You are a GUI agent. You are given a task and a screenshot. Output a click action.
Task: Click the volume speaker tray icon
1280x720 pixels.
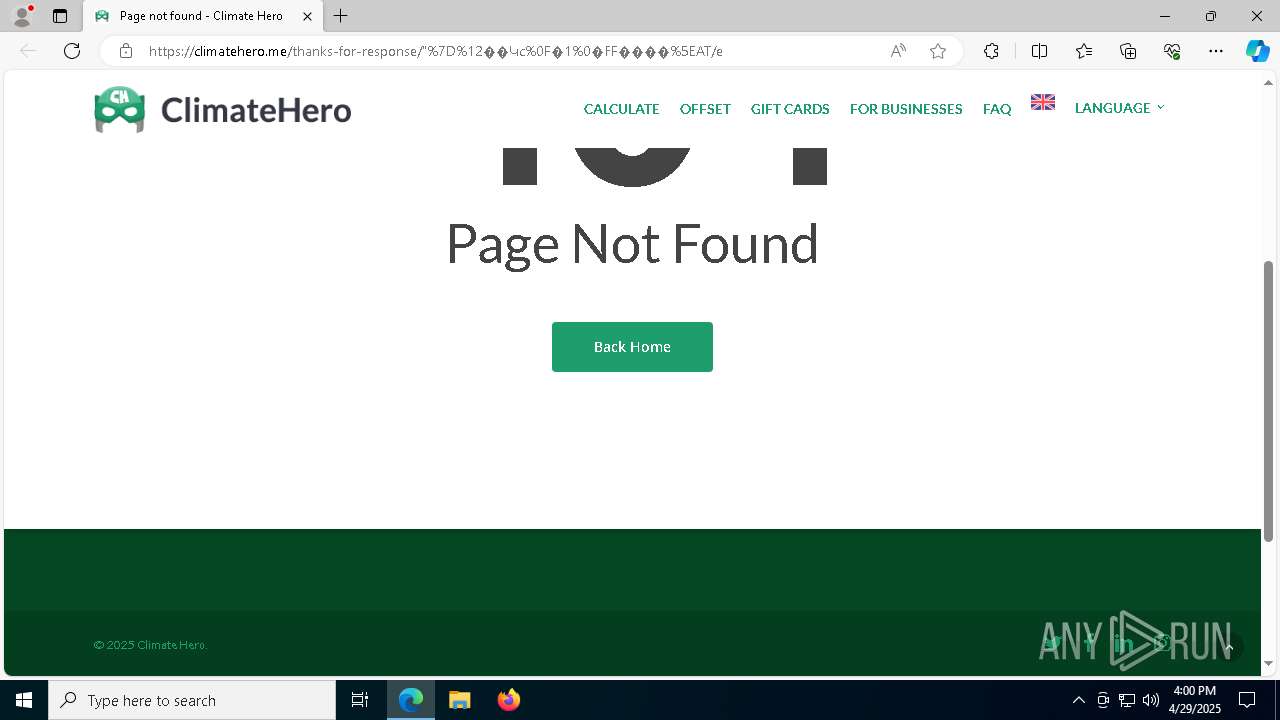(x=1151, y=700)
